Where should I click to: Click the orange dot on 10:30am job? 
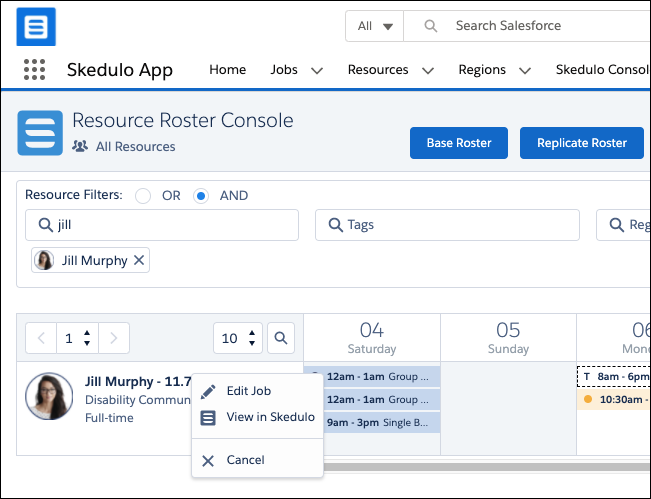588,399
